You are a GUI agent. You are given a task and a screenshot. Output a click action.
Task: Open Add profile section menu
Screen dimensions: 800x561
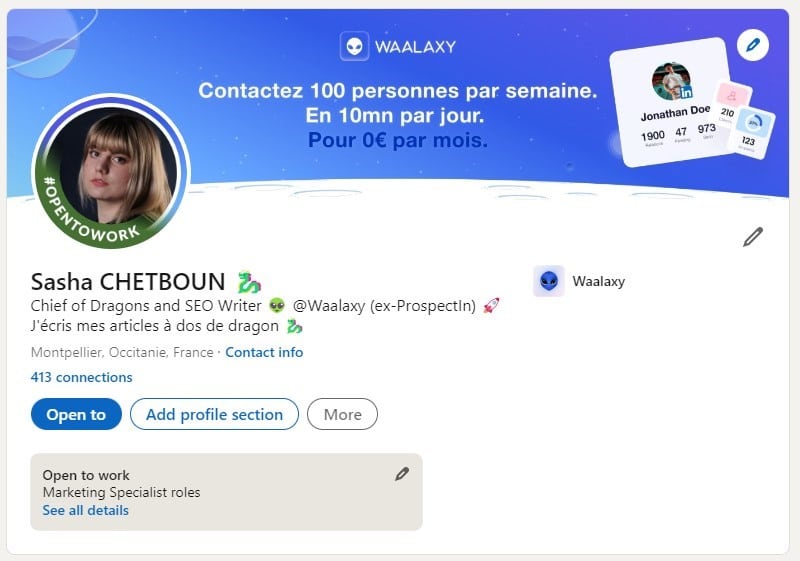click(x=214, y=414)
